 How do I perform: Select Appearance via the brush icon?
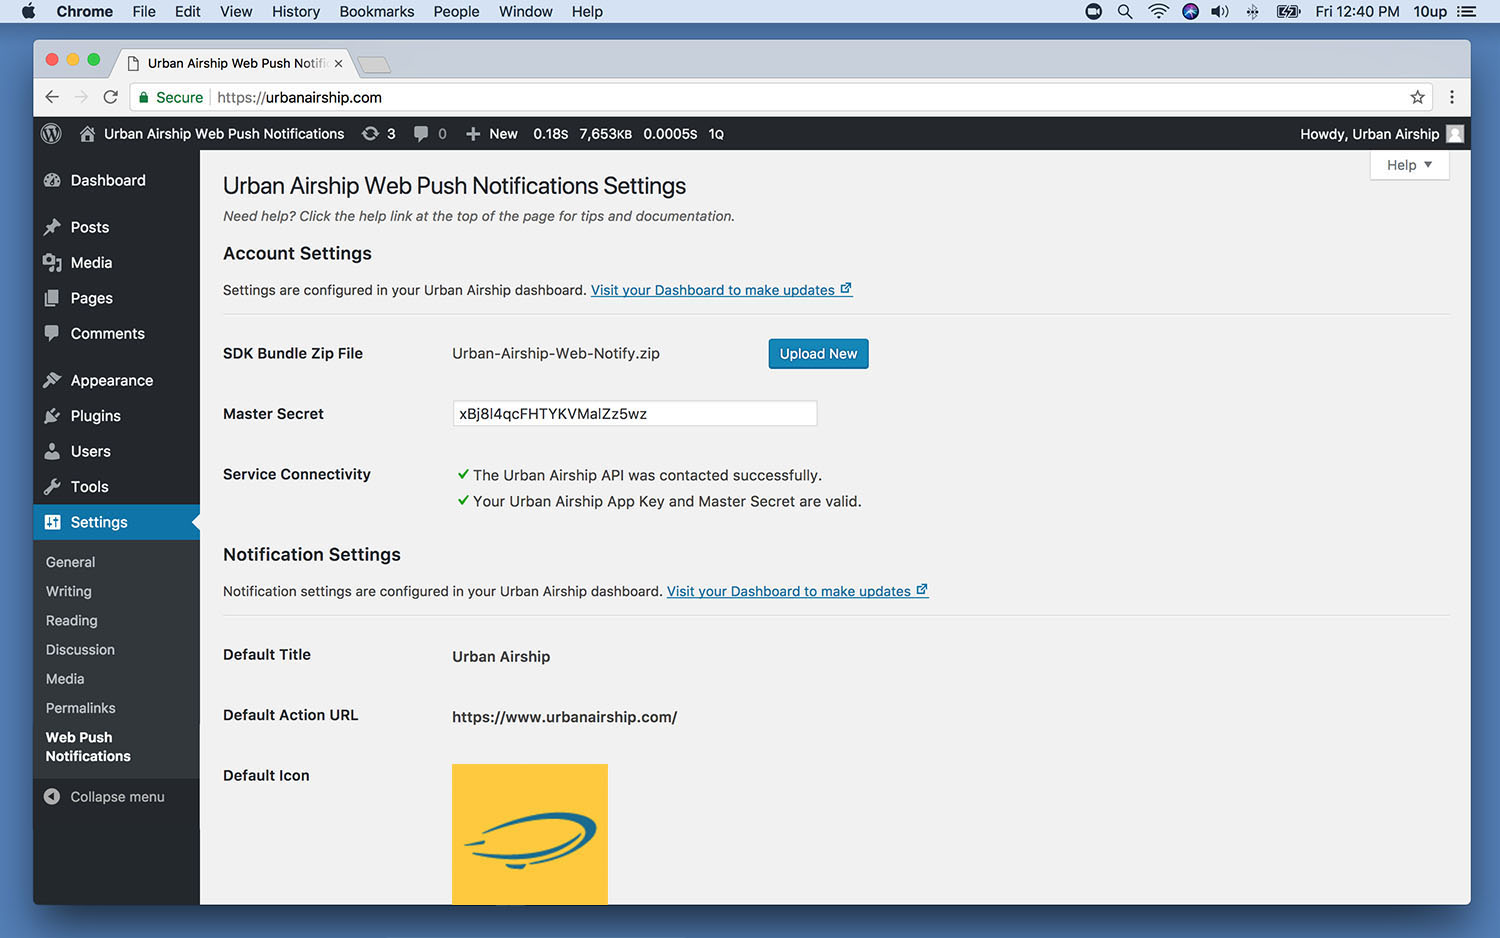coord(52,380)
